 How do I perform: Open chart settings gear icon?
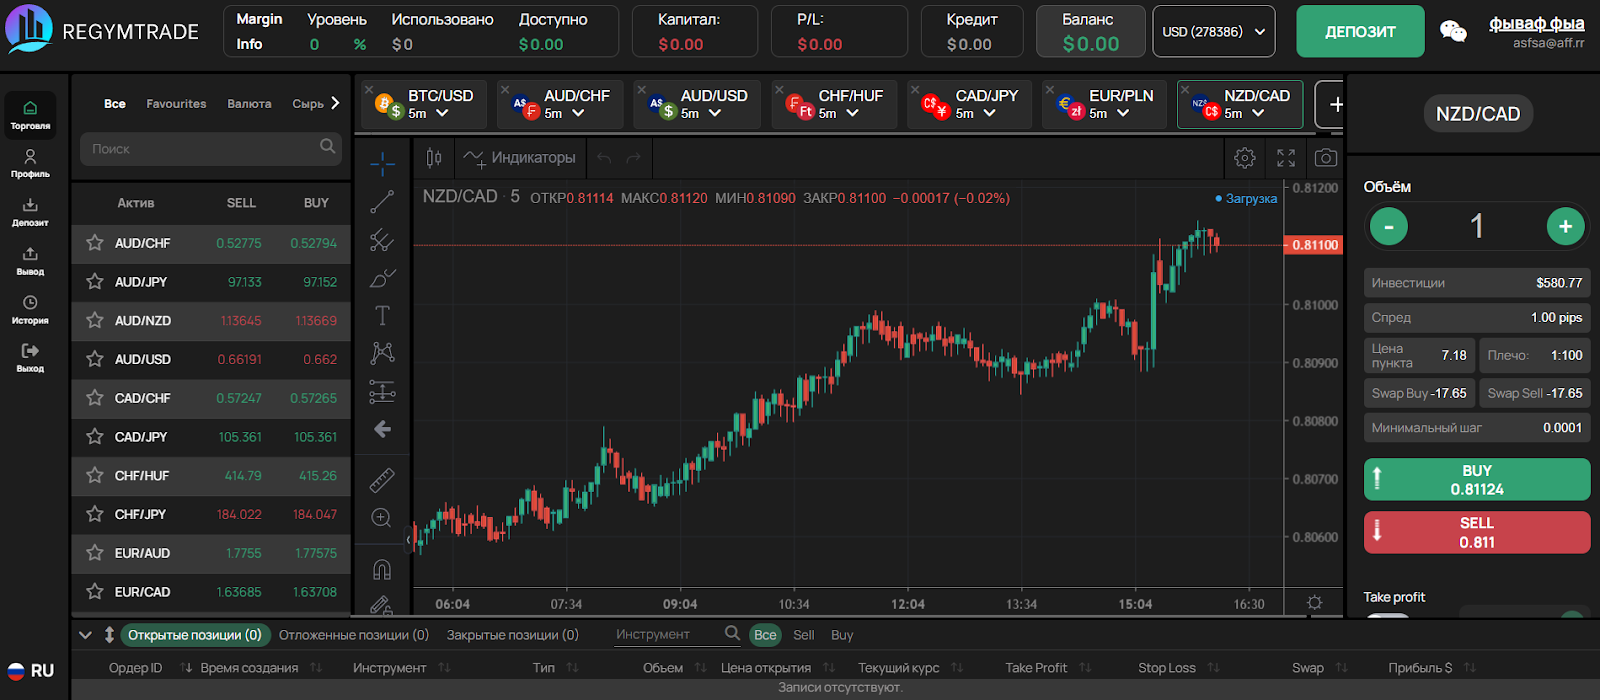1244,158
